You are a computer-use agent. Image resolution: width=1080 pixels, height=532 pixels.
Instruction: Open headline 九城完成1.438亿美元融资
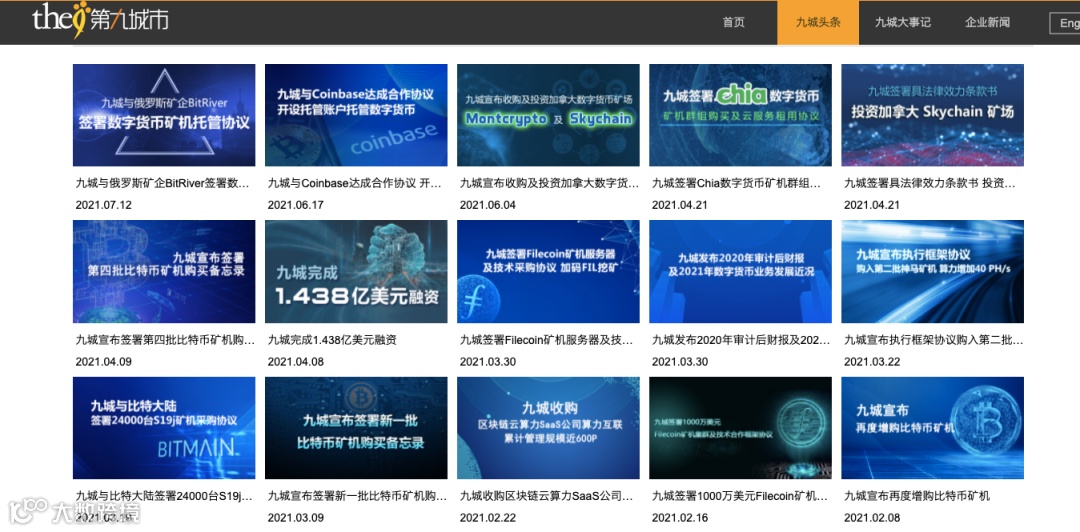click(x=332, y=340)
